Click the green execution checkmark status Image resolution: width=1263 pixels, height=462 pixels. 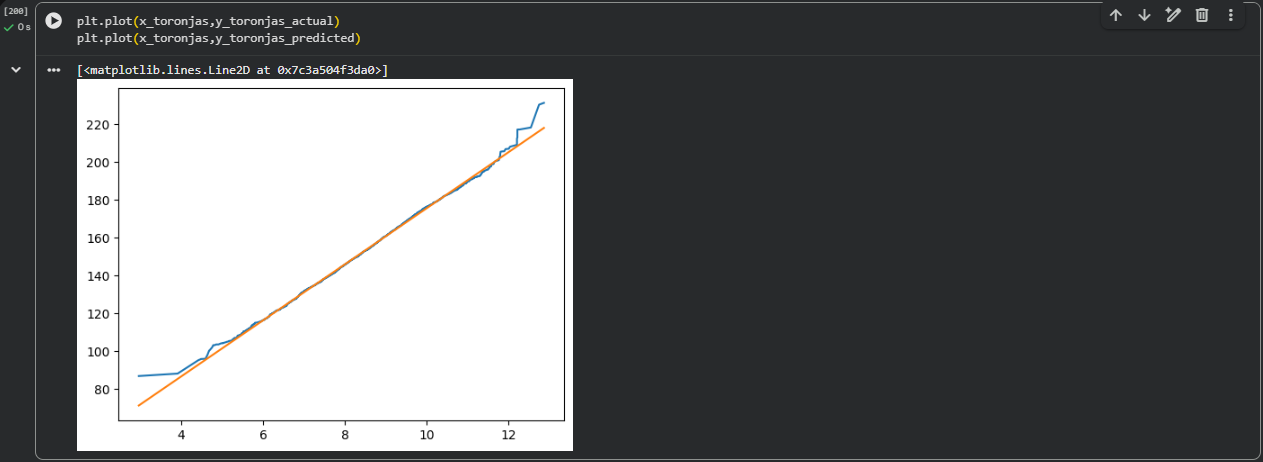click(x=8, y=27)
